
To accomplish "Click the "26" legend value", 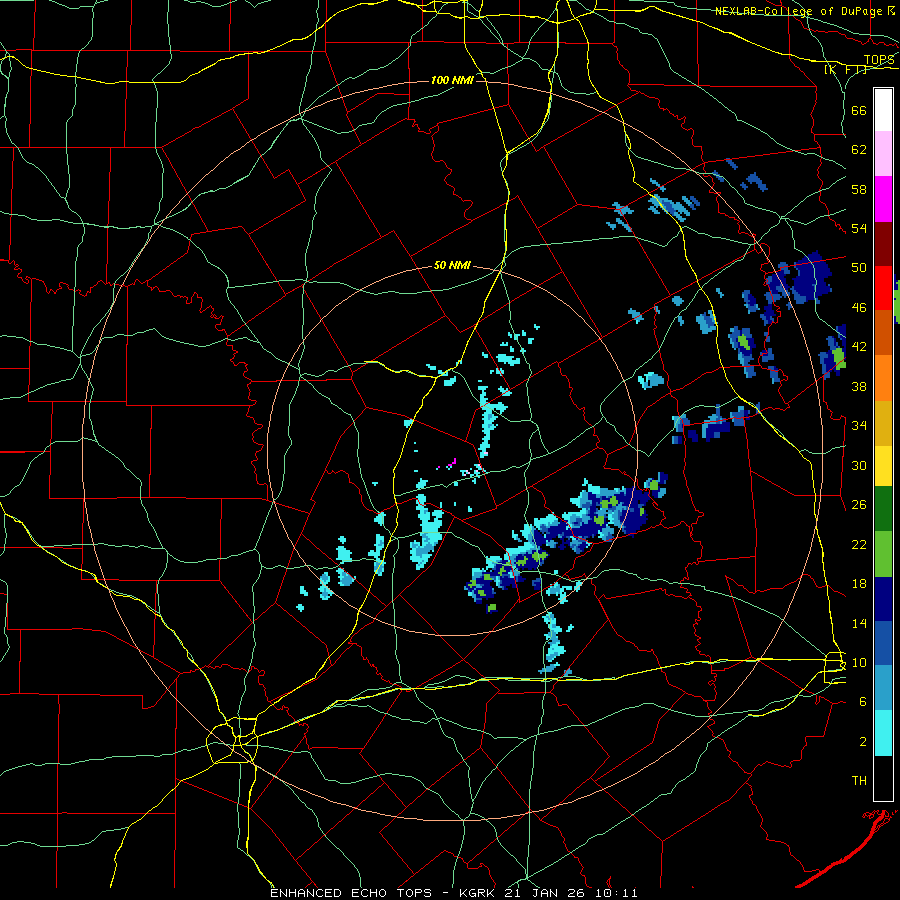I will (859, 505).
